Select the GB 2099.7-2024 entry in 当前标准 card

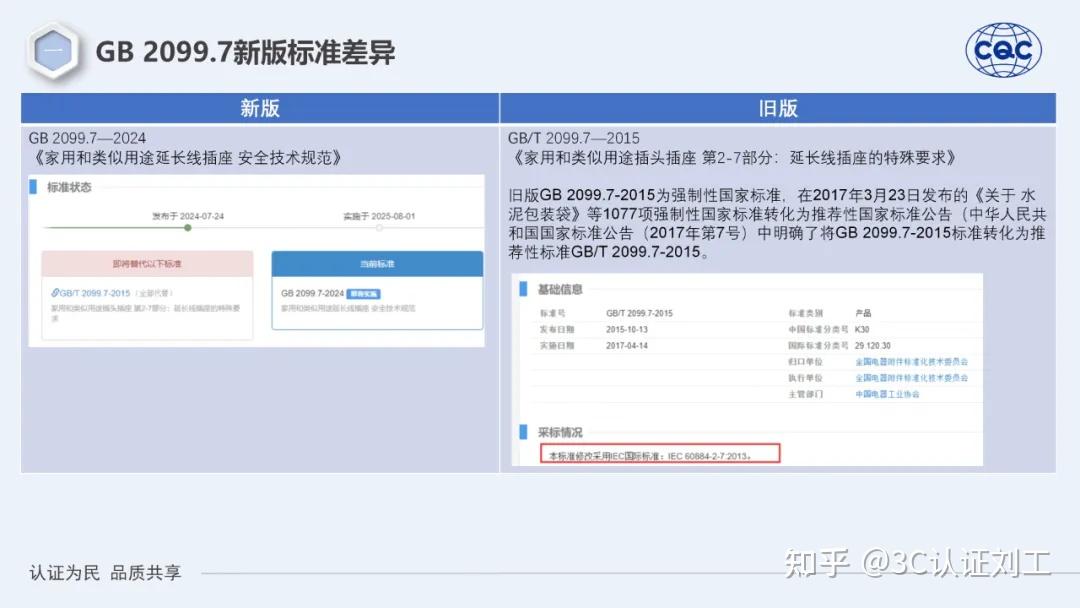point(311,293)
